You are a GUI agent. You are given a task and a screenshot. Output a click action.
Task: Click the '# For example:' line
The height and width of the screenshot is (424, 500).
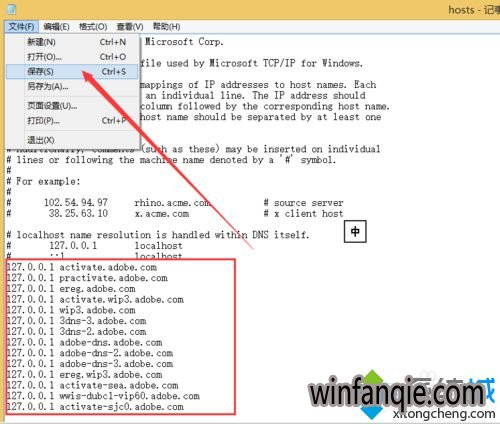pyautogui.click(x=44, y=181)
